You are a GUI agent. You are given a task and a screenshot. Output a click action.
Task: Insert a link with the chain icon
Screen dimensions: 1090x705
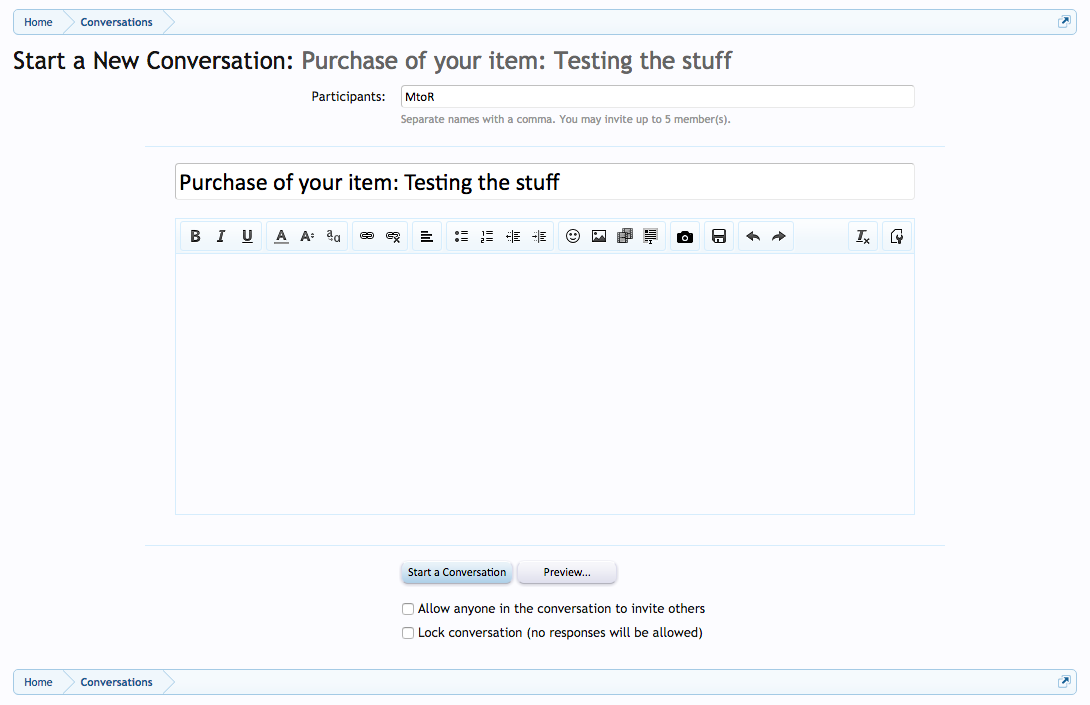pos(367,237)
